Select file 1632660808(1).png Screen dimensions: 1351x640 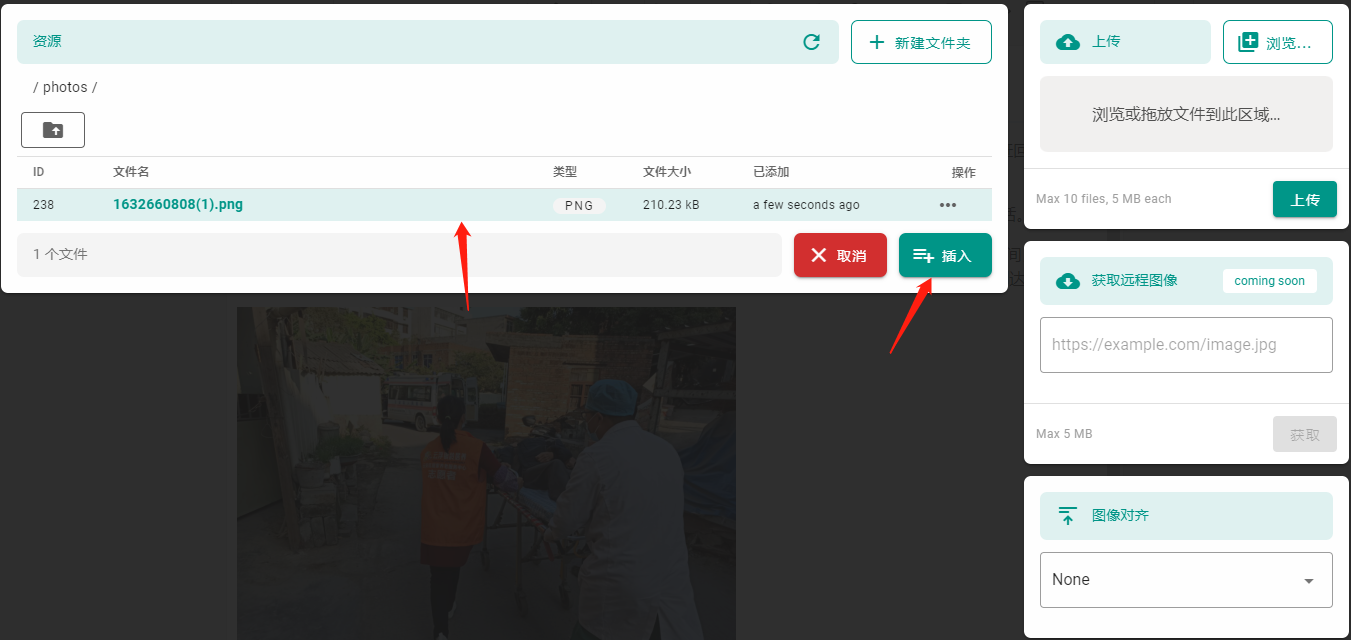tap(178, 205)
